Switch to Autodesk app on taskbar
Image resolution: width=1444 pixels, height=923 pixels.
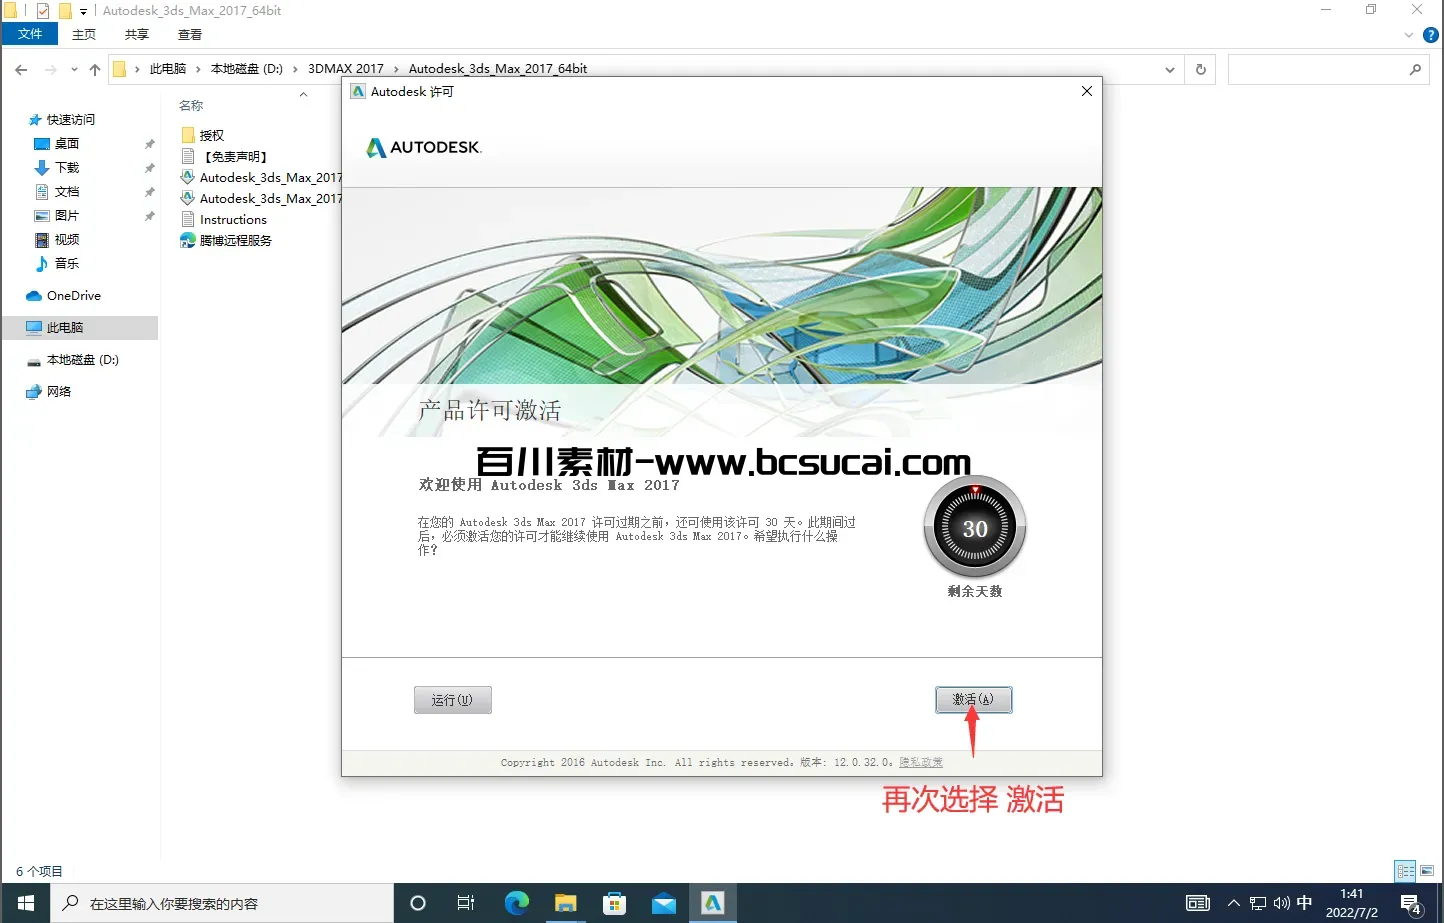(712, 903)
